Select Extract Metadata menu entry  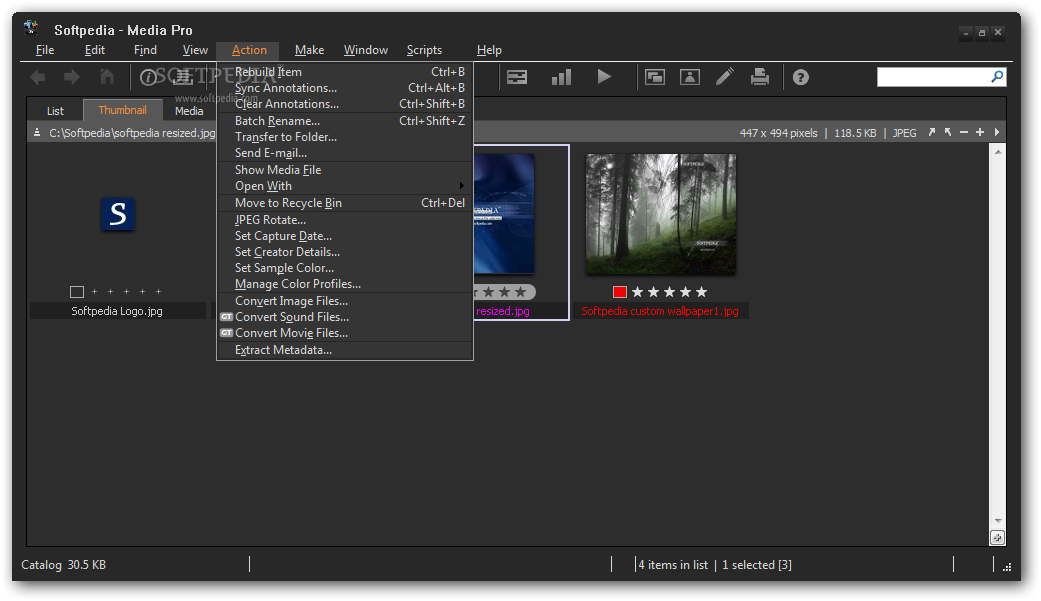tap(345, 350)
